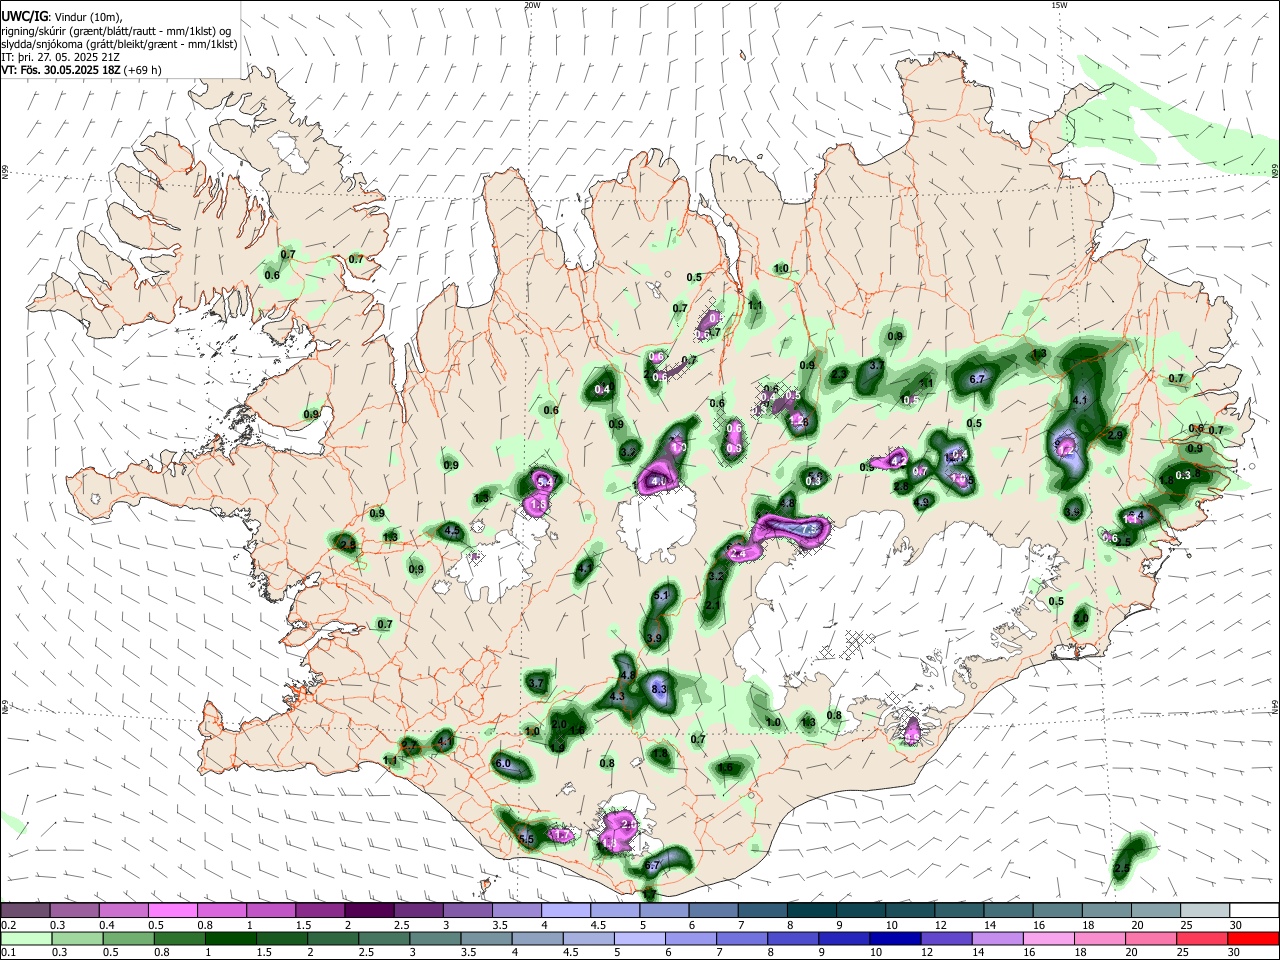Viewport: 1280px width, 960px height.
Task: Click the grey-purple 0.2–0.3 snow legend swatch
Action: pos(27,911)
